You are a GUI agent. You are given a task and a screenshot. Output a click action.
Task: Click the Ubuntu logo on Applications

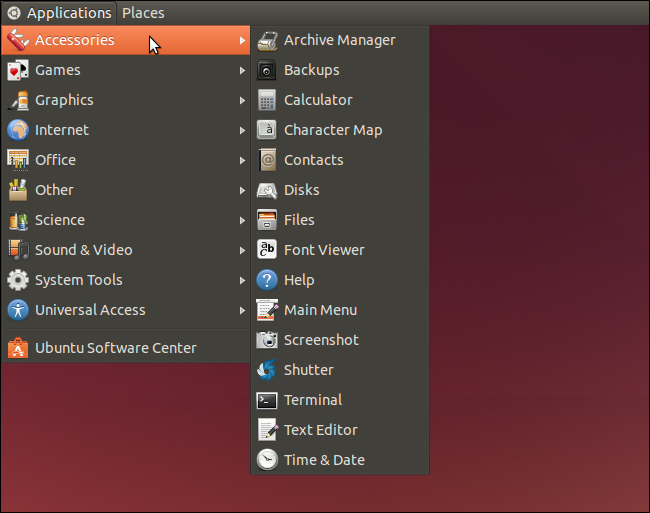(14, 13)
